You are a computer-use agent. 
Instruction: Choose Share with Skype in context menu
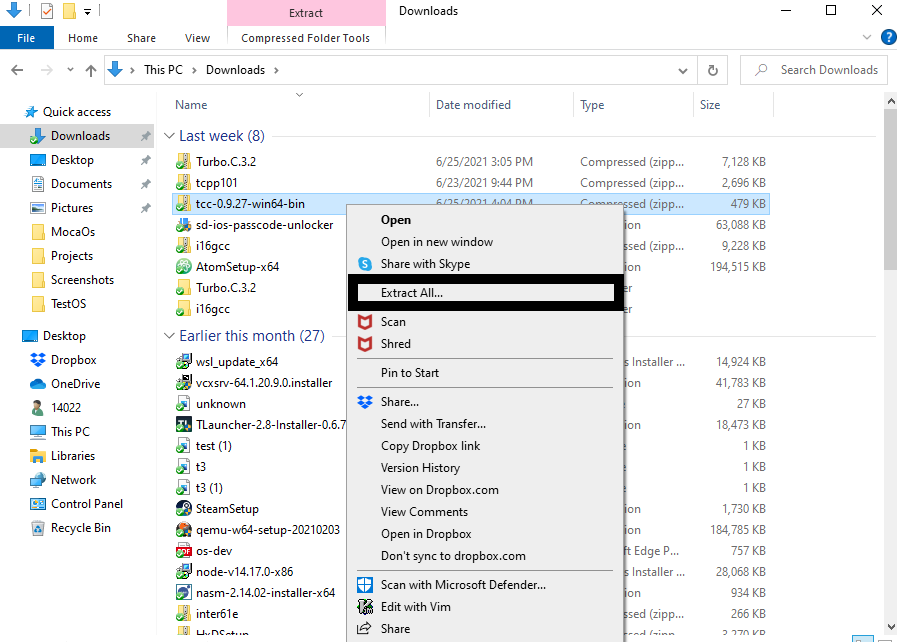(426, 264)
